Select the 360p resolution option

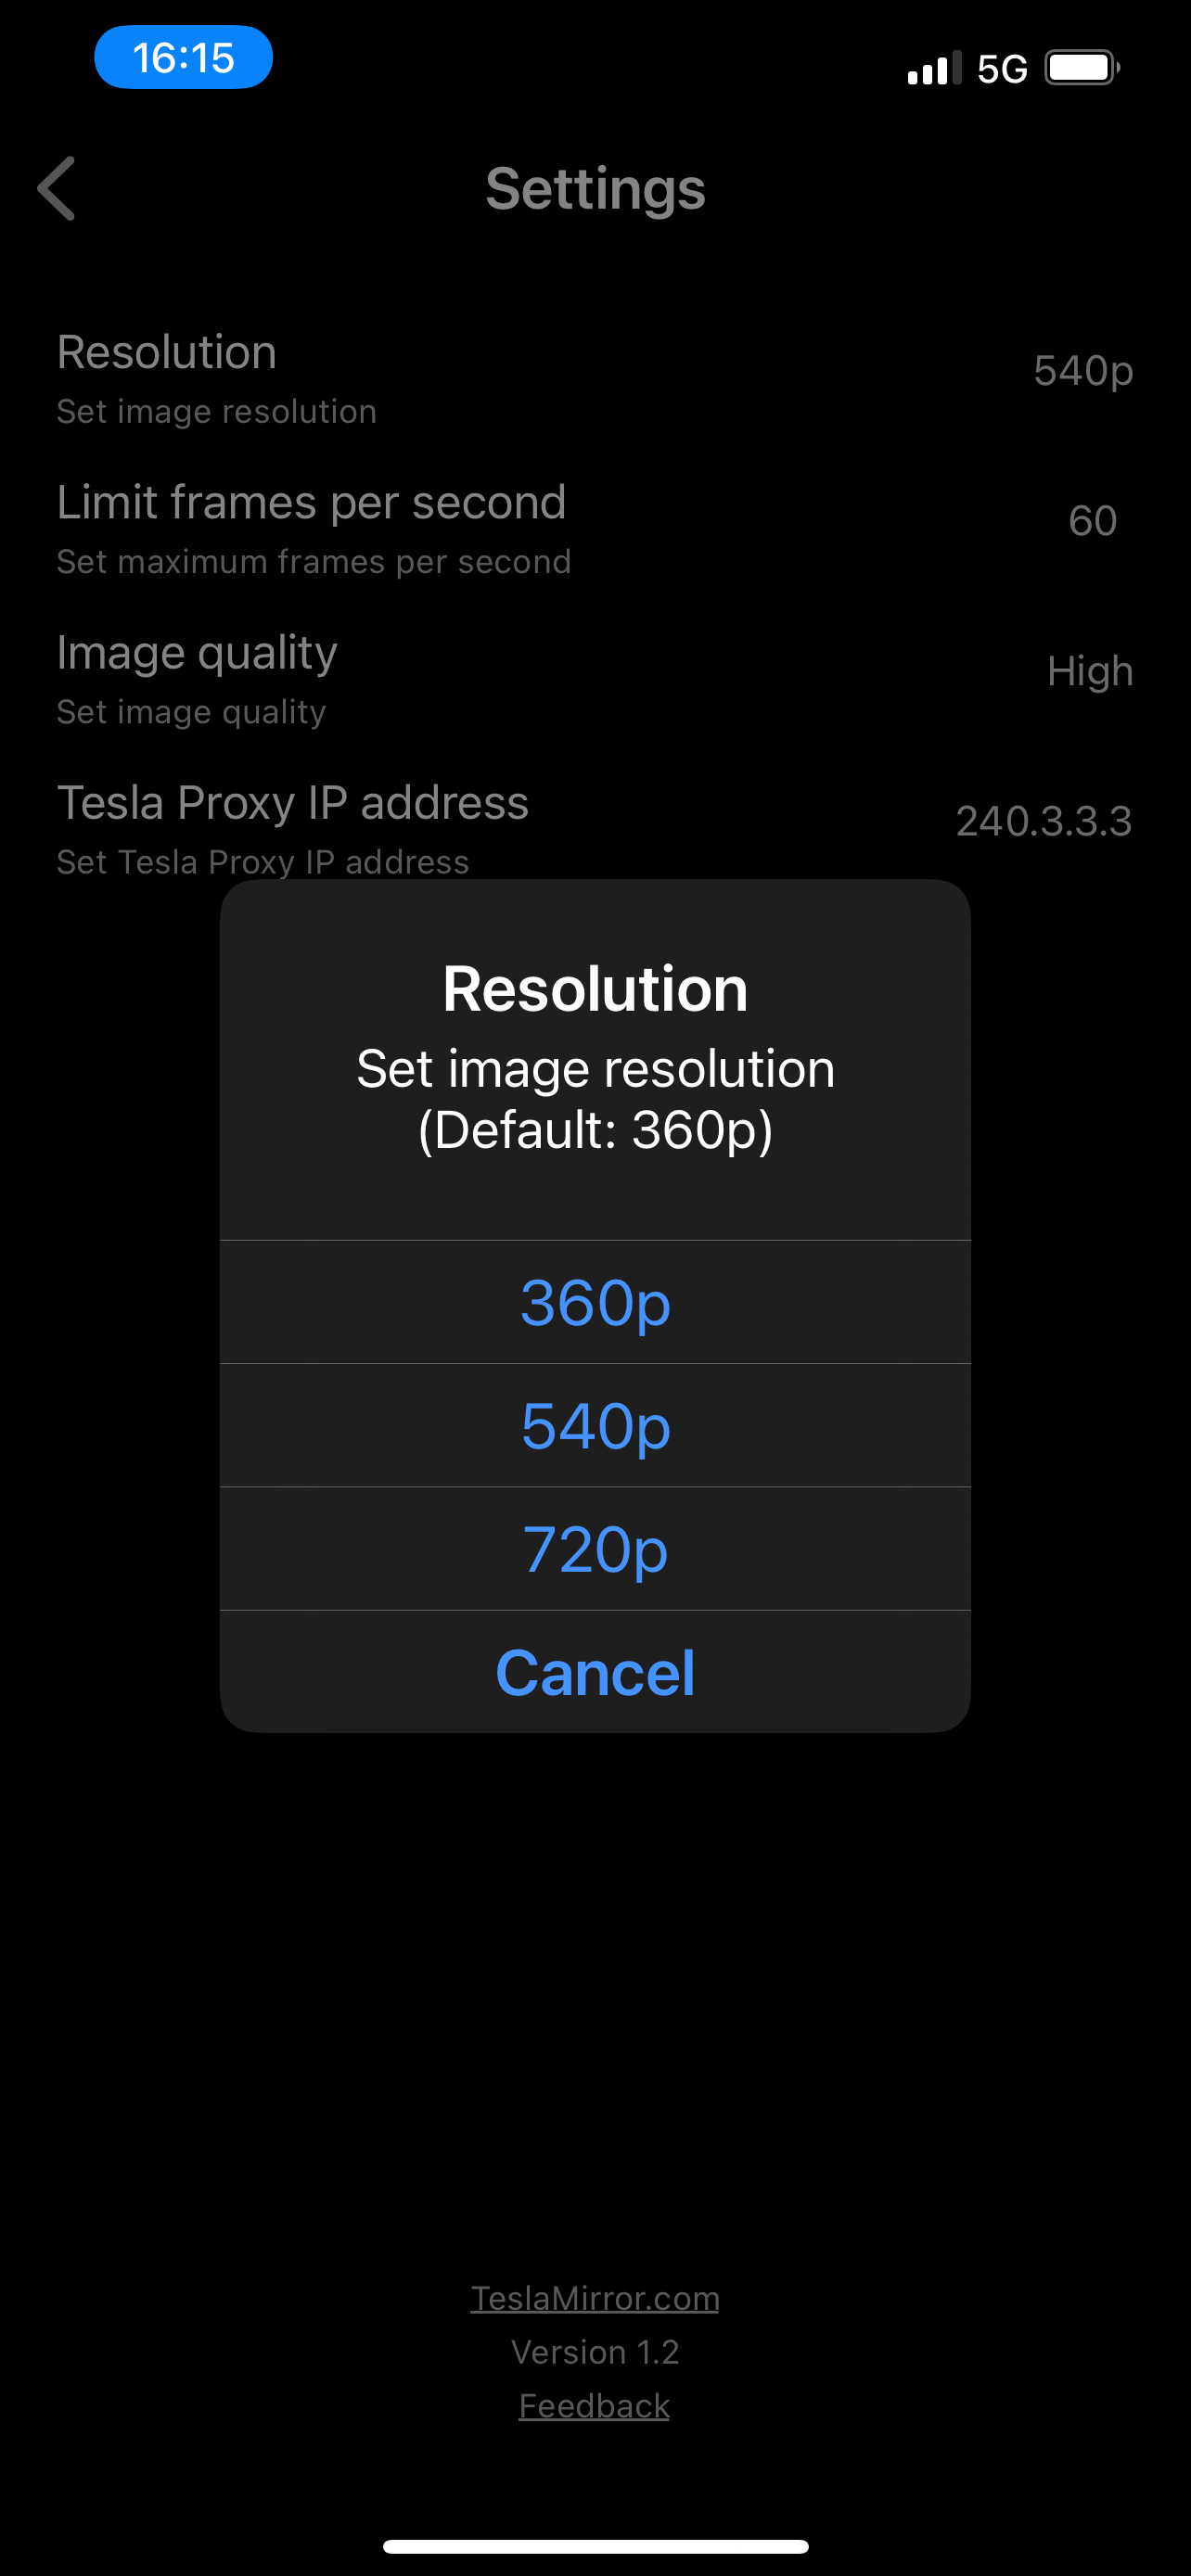tap(595, 1301)
